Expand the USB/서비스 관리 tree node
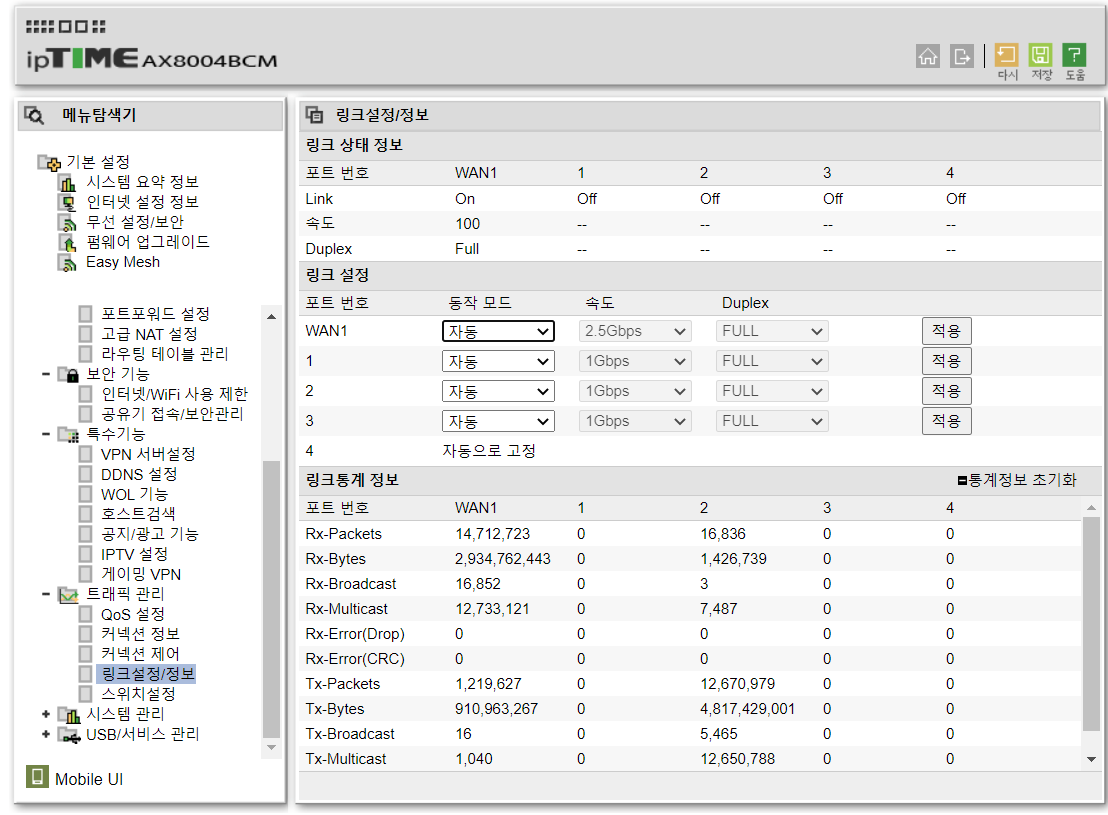This screenshot has width=1108, height=815. tap(46, 735)
